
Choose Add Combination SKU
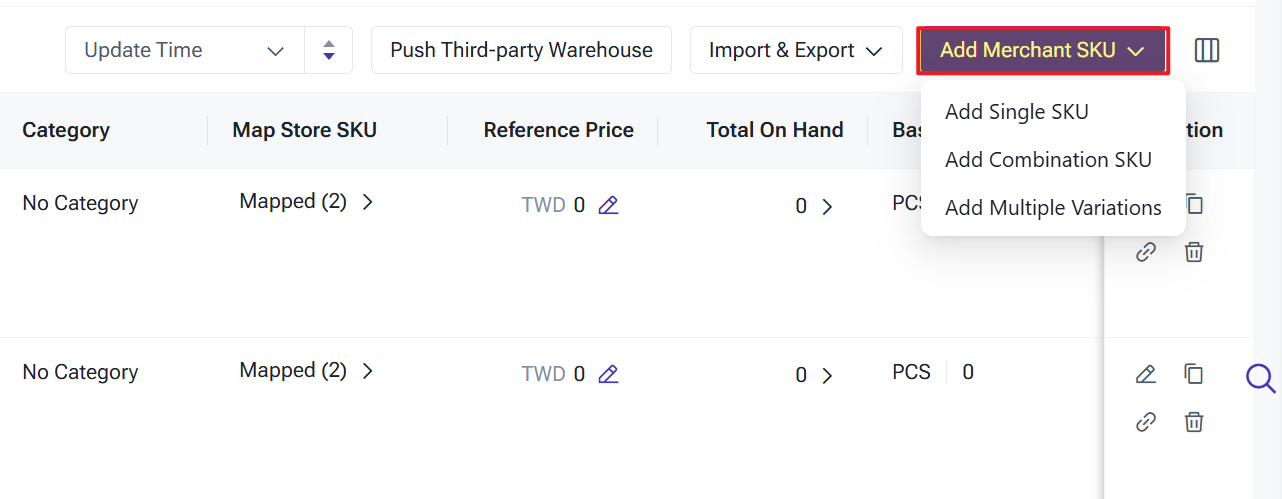(1048, 160)
